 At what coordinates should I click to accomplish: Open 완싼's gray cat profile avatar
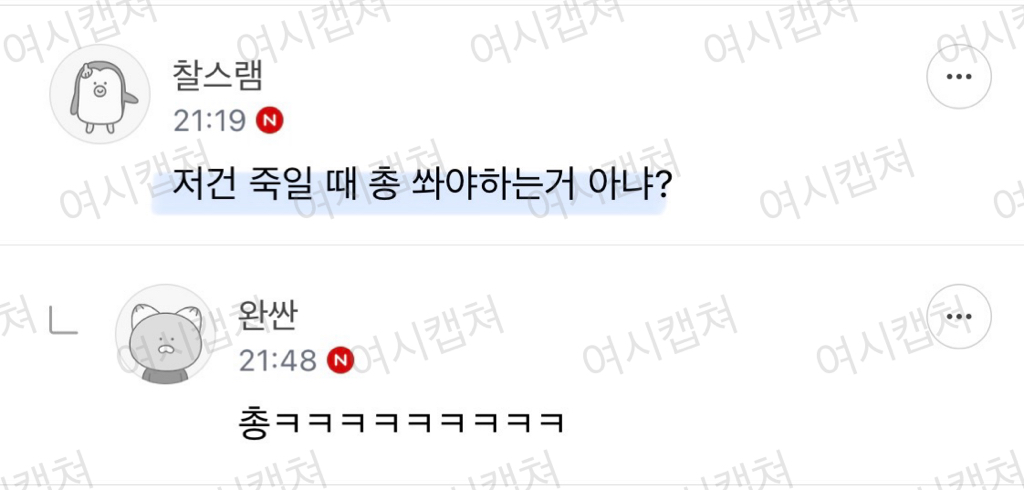(x=165, y=334)
